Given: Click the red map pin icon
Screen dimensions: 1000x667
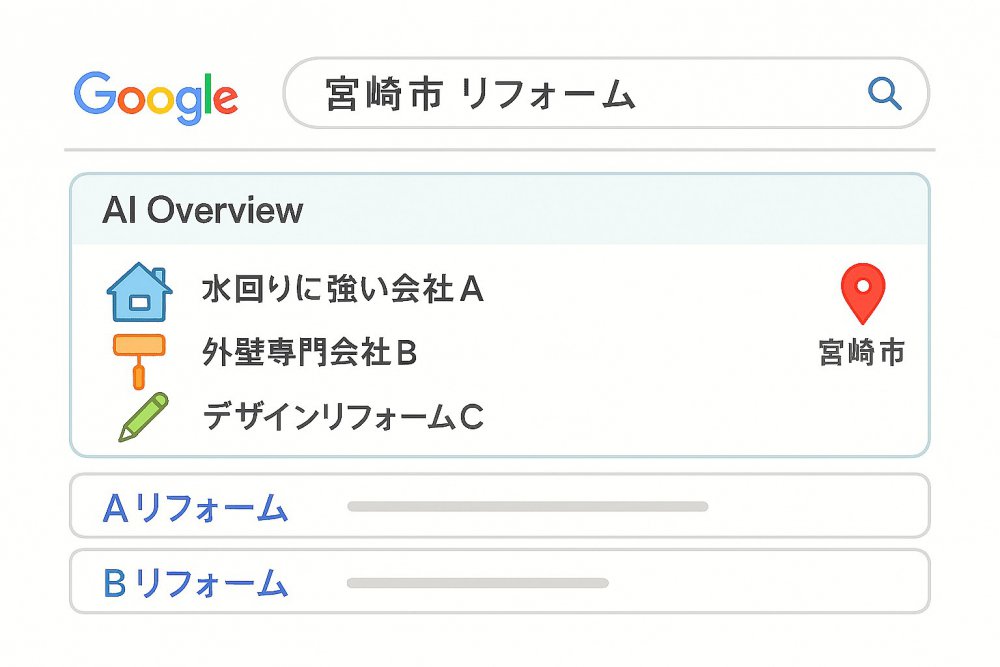Looking at the screenshot, I should tap(863, 293).
